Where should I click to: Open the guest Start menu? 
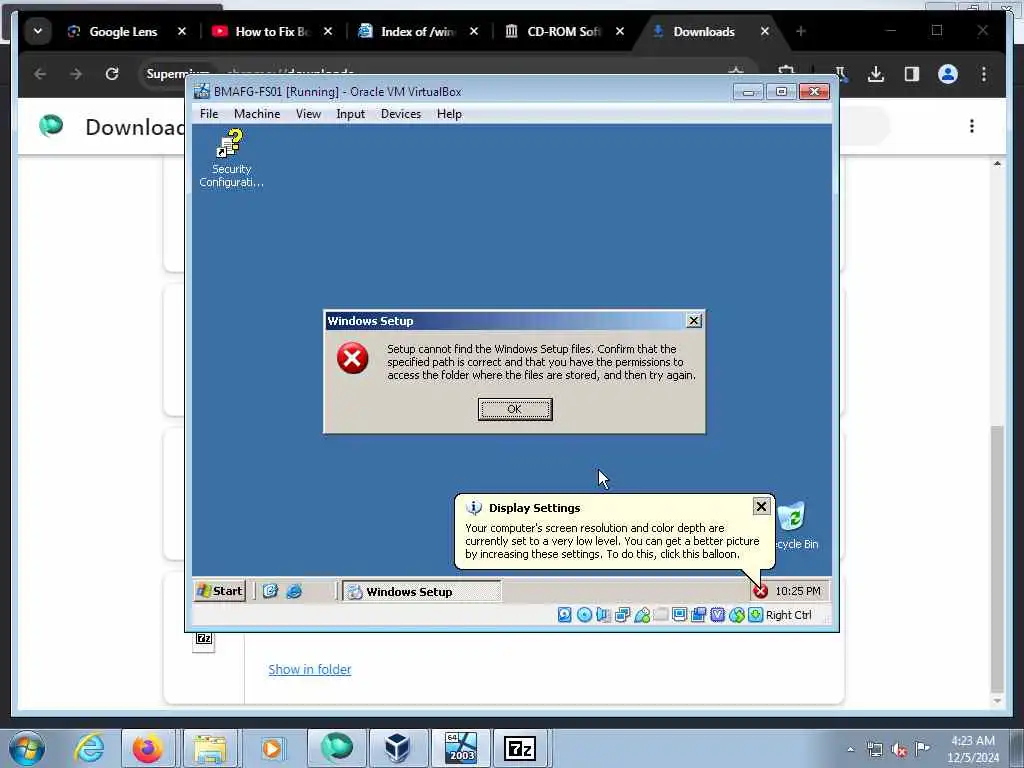pyautogui.click(x=221, y=591)
